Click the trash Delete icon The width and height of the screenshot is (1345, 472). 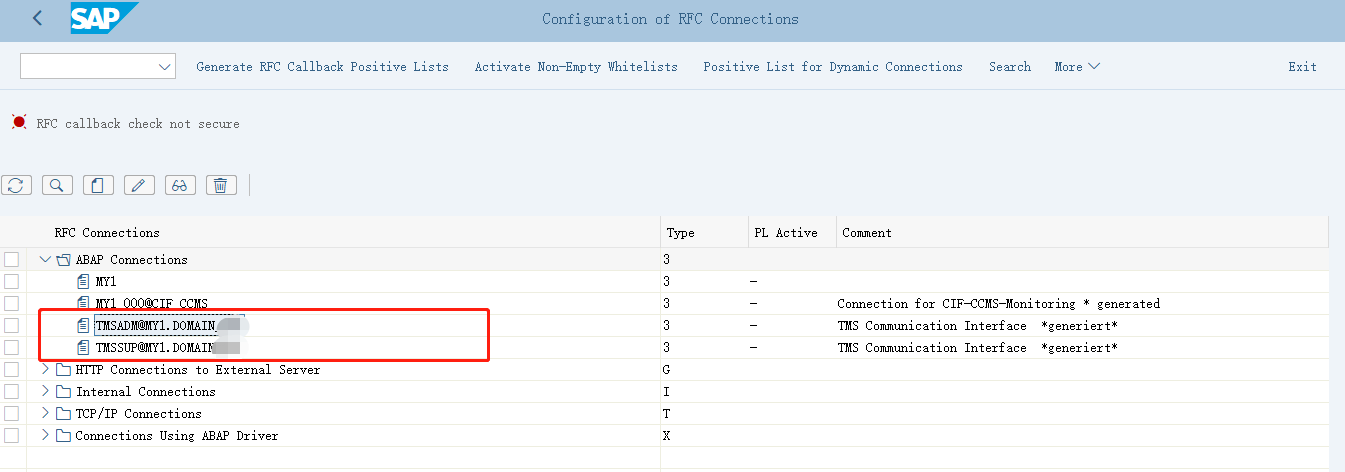[x=221, y=185]
